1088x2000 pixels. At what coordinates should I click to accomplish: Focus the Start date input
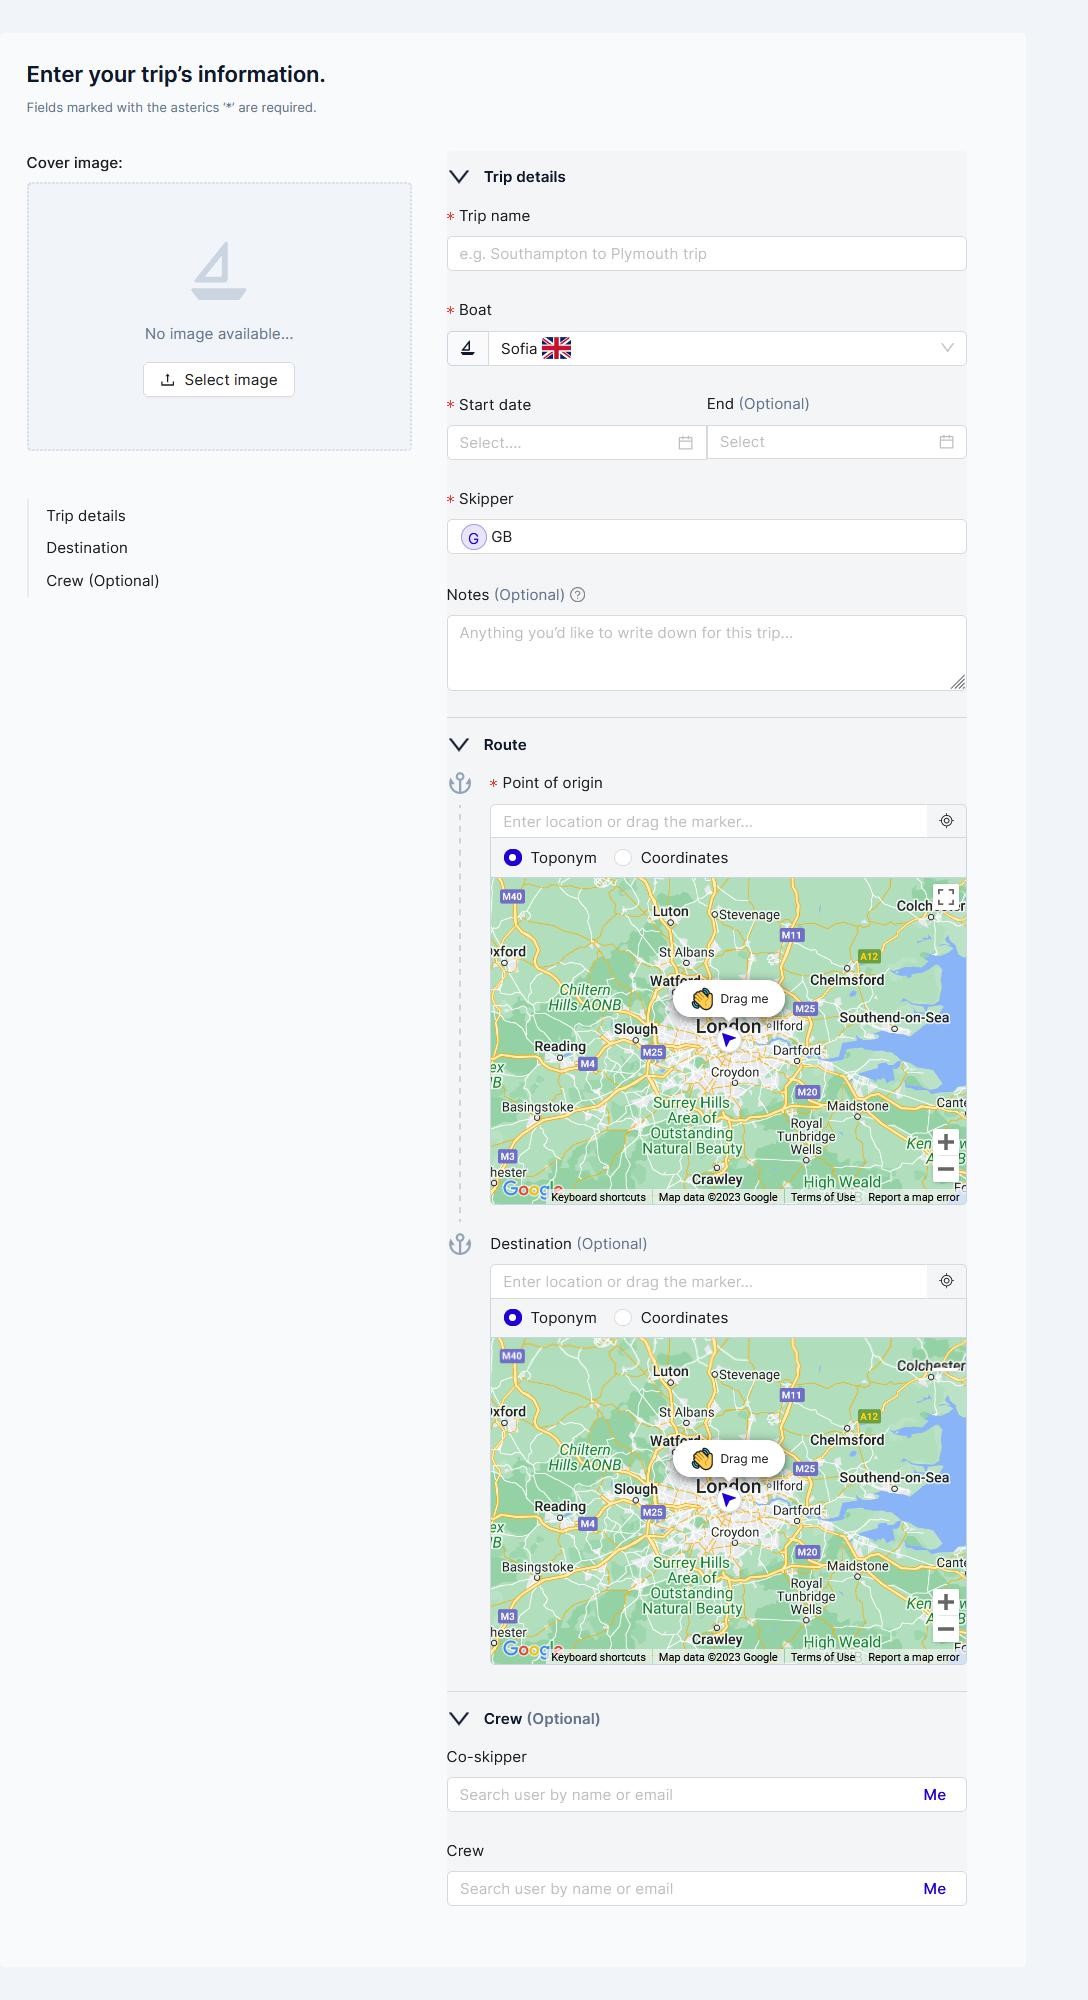click(x=577, y=443)
